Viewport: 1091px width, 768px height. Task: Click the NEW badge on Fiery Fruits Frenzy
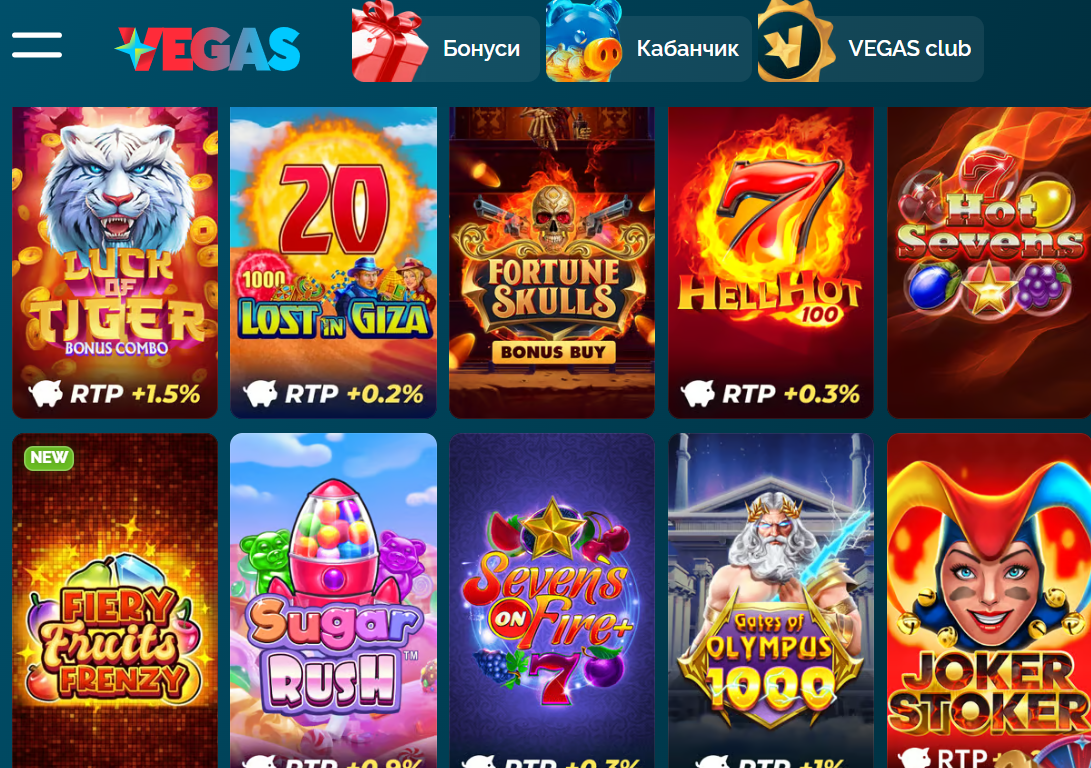pos(49,458)
